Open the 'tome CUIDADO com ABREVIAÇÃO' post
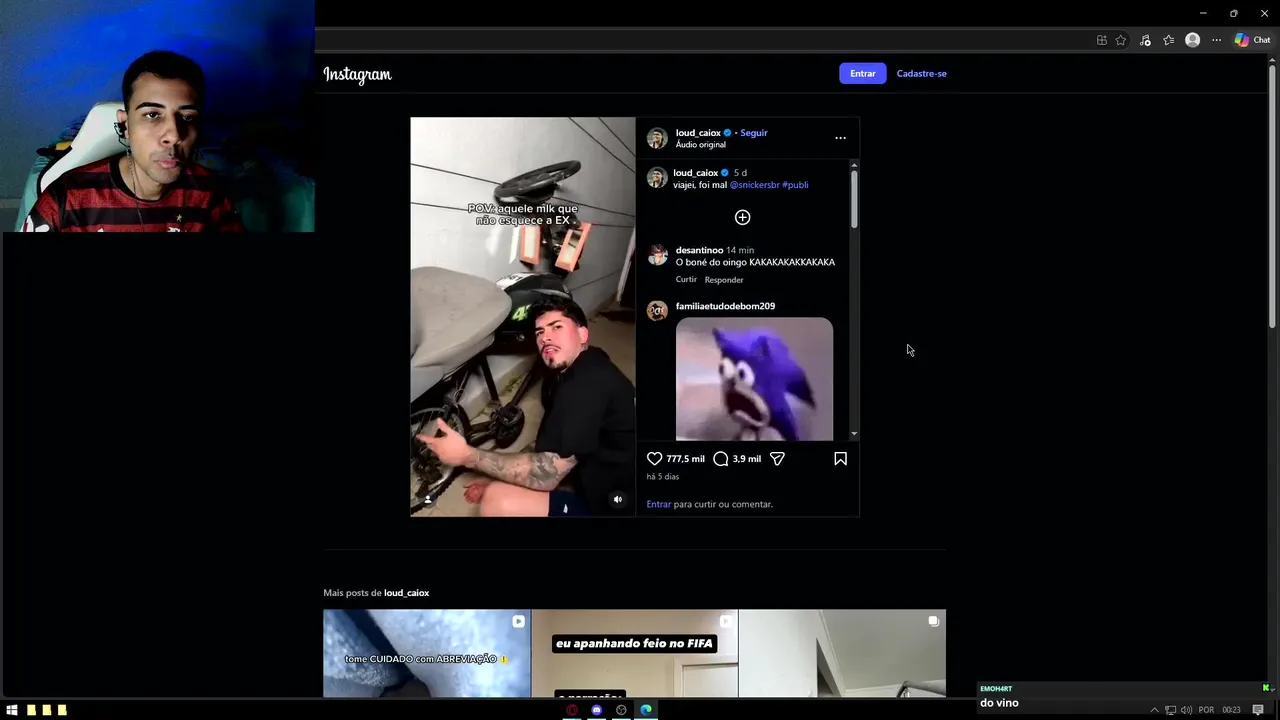1280x720 pixels. click(x=427, y=654)
